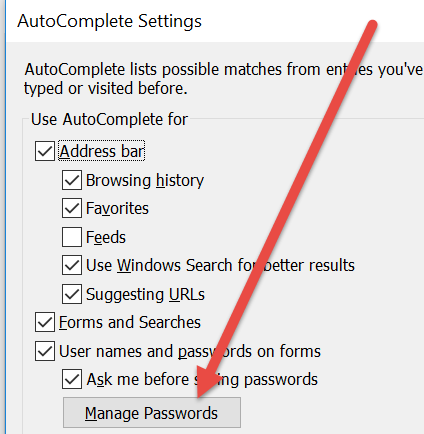Click the AutoComplete description paragraph text
Viewport: 424px width, 434px height.
[223, 79]
